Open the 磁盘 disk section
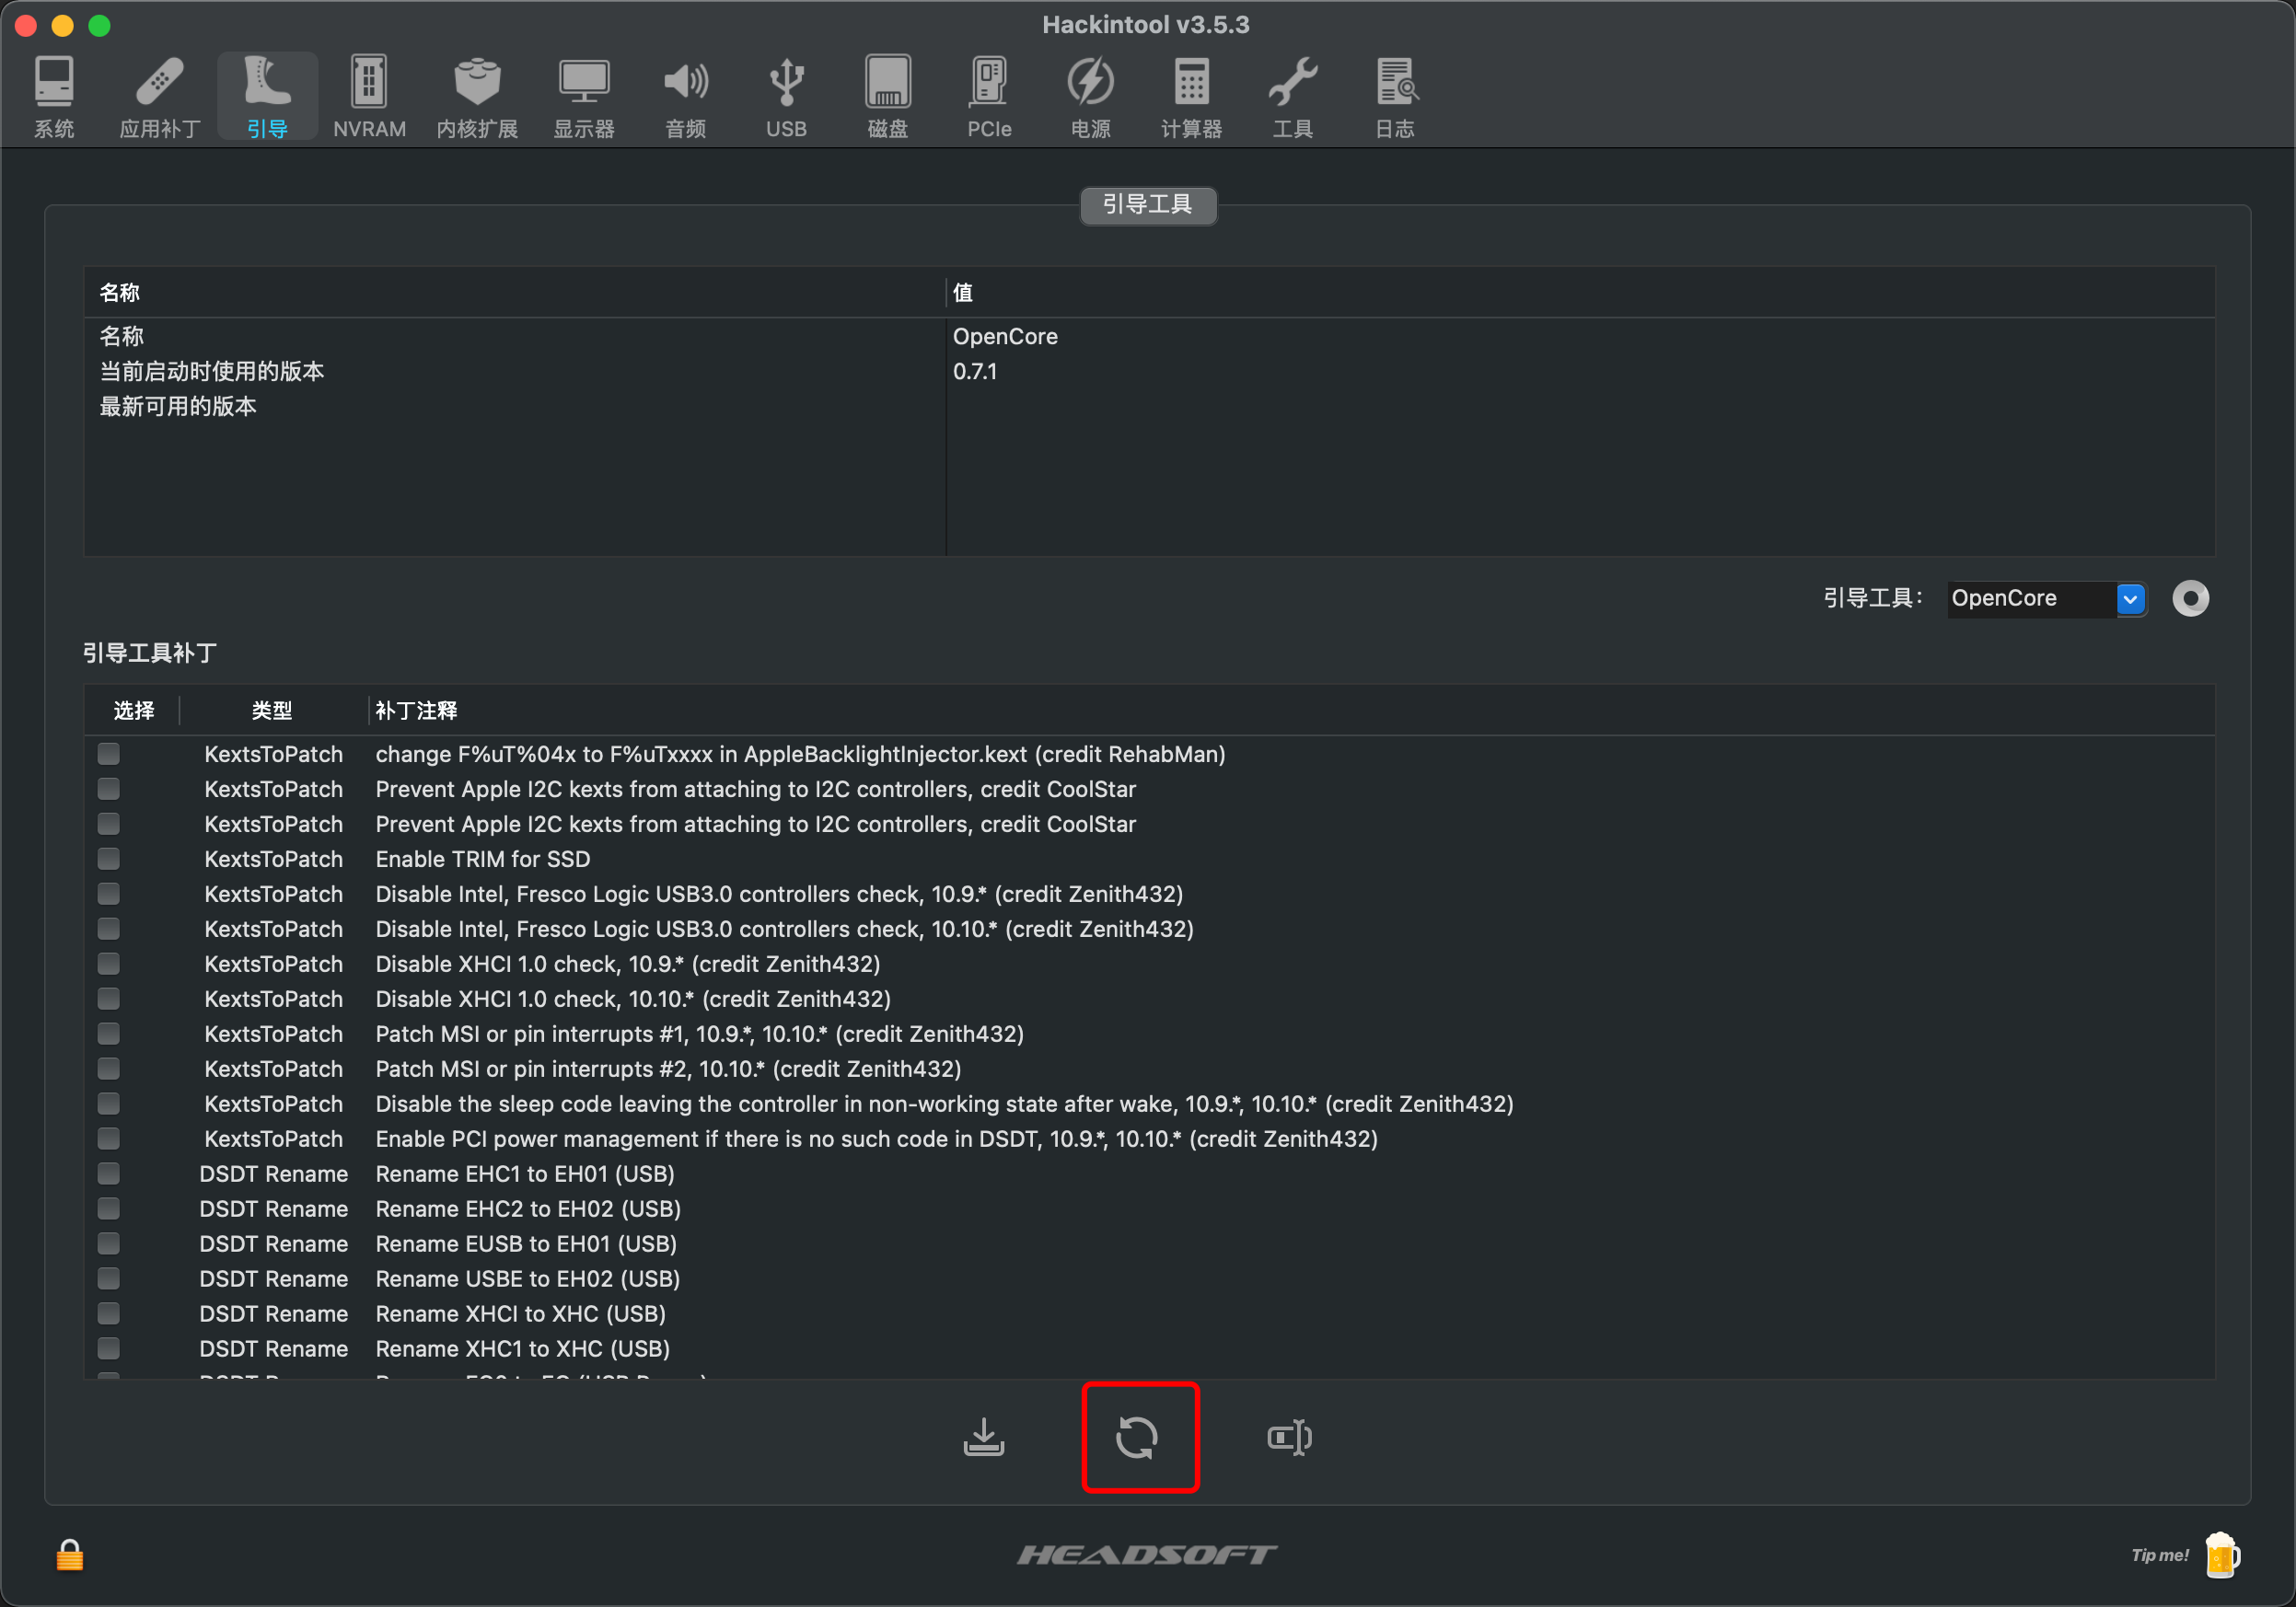Screen dimensions: 2296x1607 click(x=888, y=97)
